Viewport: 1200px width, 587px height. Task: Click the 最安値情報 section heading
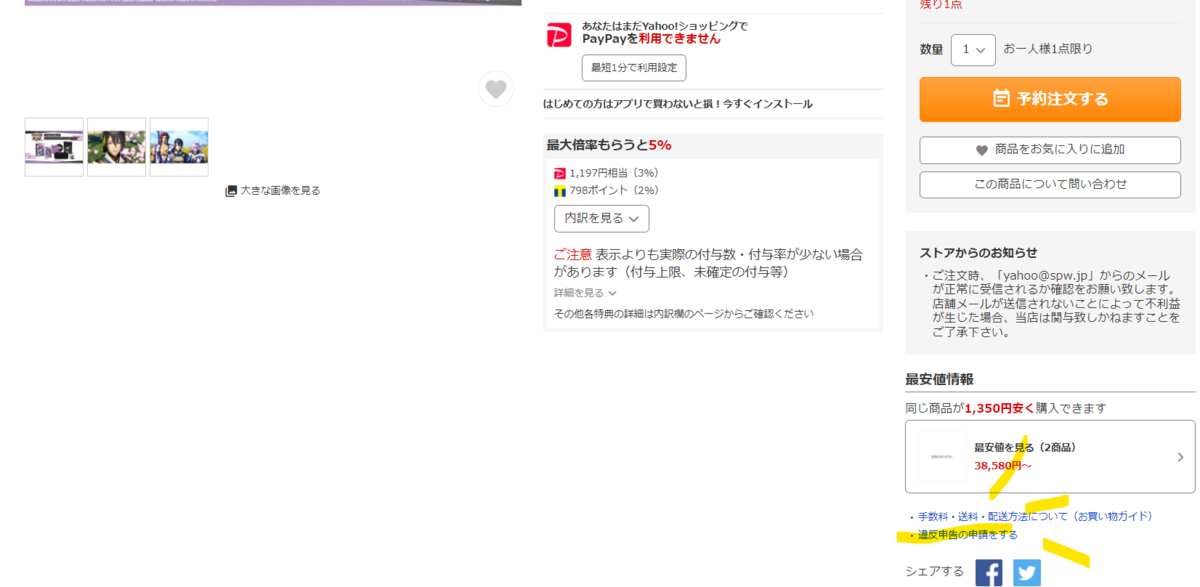[939, 379]
